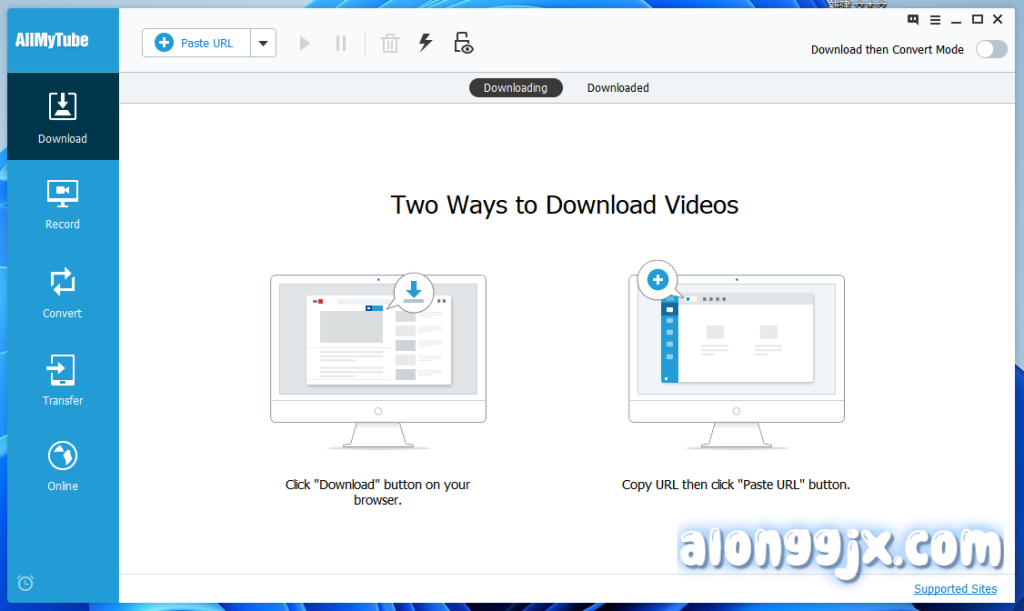This screenshot has width=1024, height=611.
Task: Switch to the Downloaded tab
Action: click(617, 88)
